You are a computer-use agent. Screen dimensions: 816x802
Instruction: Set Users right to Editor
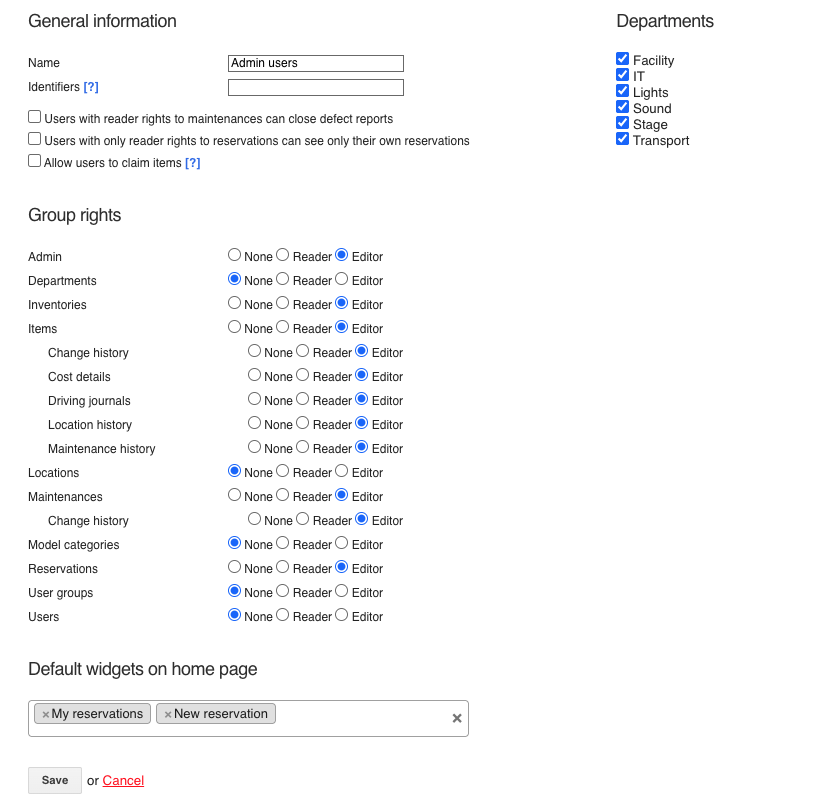pyautogui.click(x=341, y=615)
